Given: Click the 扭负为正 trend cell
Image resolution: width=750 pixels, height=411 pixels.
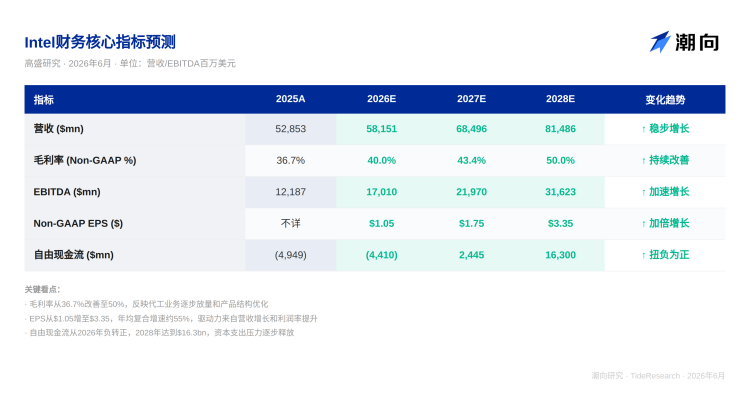Looking at the screenshot, I should click(665, 255).
